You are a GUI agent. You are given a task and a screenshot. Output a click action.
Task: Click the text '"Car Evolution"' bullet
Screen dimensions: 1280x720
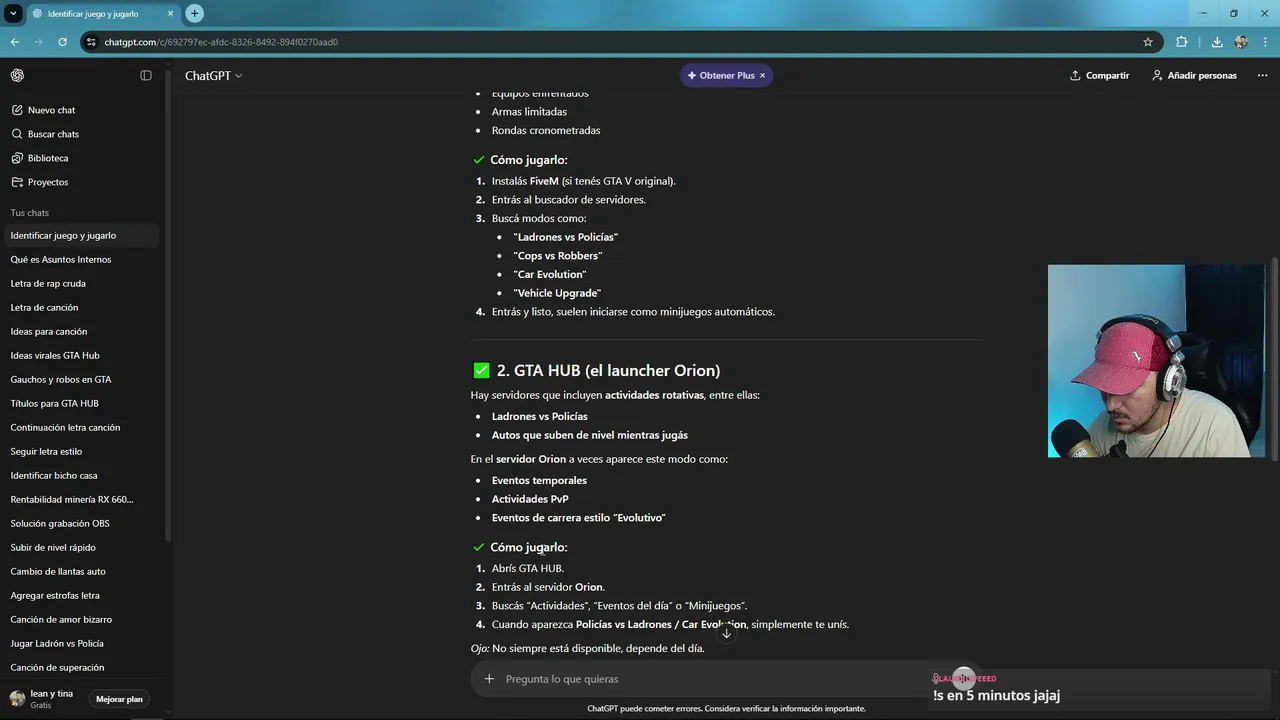click(550, 275)
